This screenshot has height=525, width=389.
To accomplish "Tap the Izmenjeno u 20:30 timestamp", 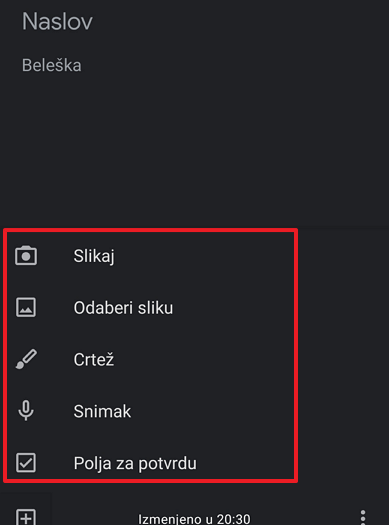I will point(194,519).
